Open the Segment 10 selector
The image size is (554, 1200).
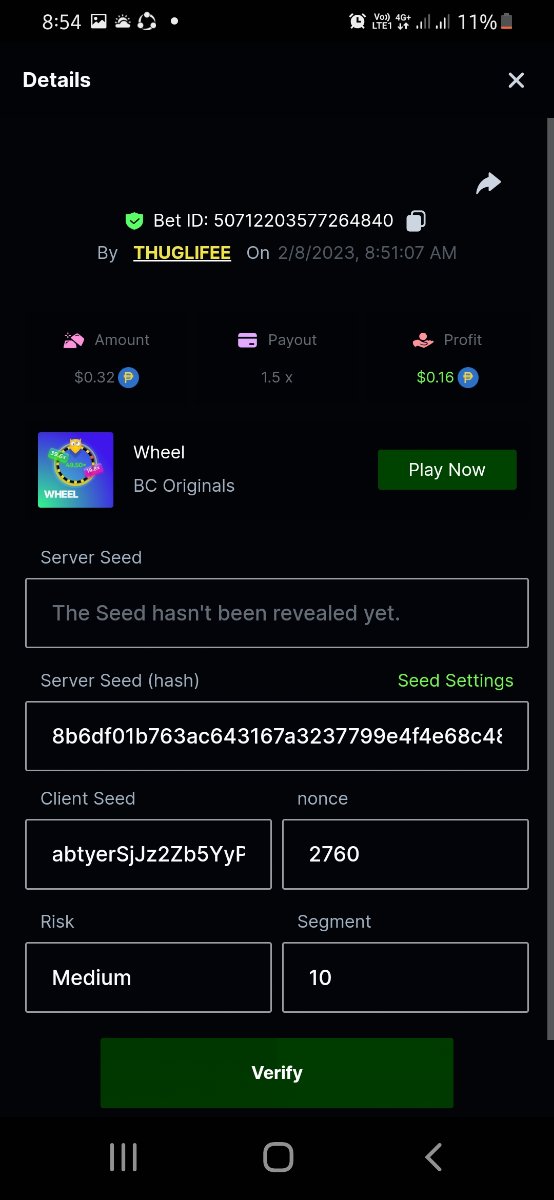coord(405,977)
